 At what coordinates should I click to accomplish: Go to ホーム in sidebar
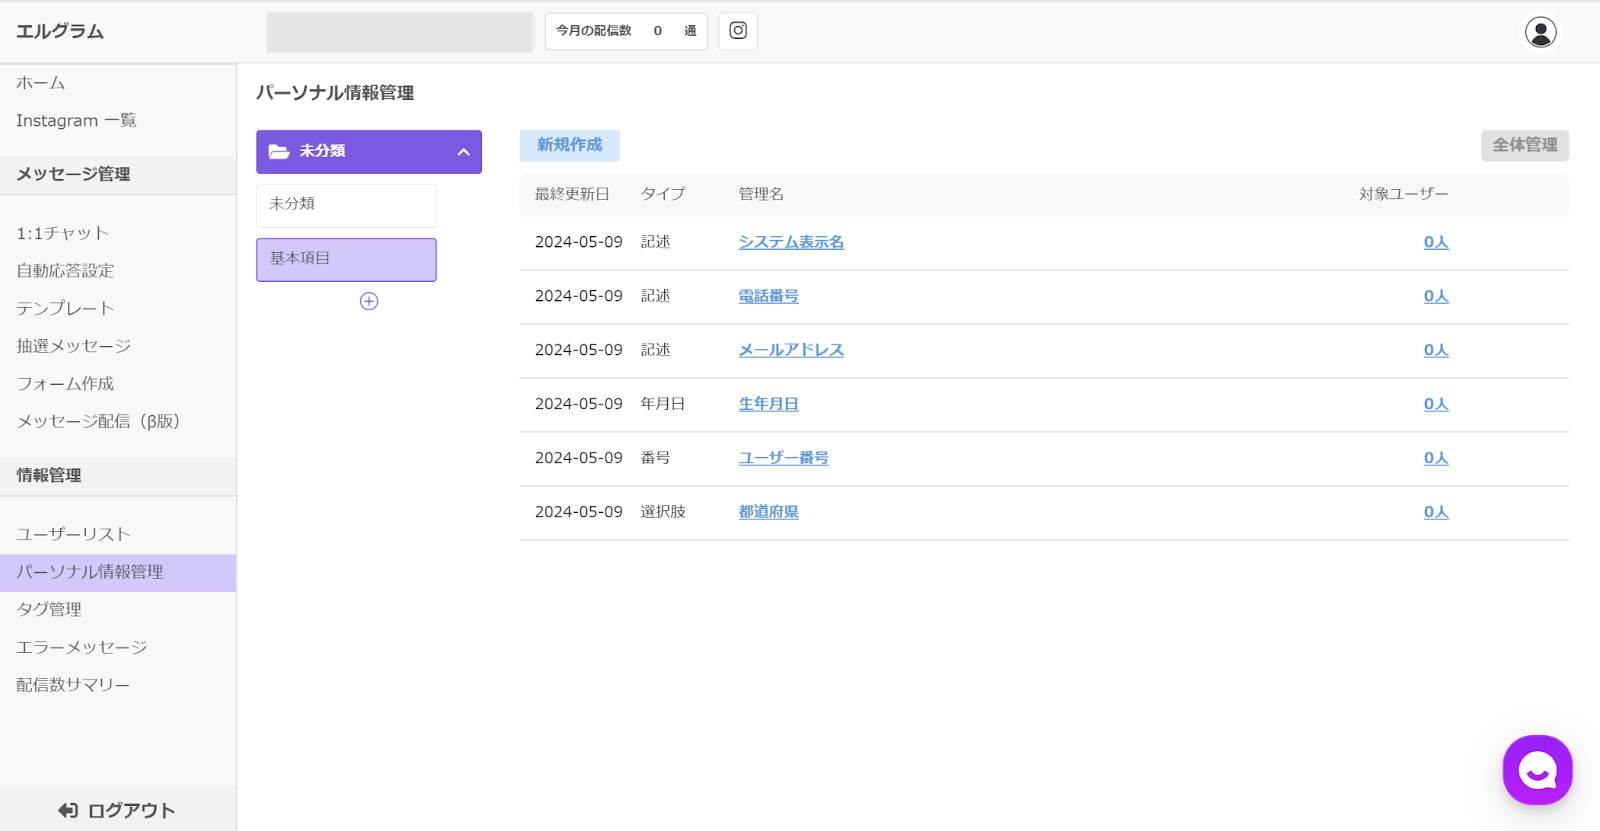[x=41, y=83]
